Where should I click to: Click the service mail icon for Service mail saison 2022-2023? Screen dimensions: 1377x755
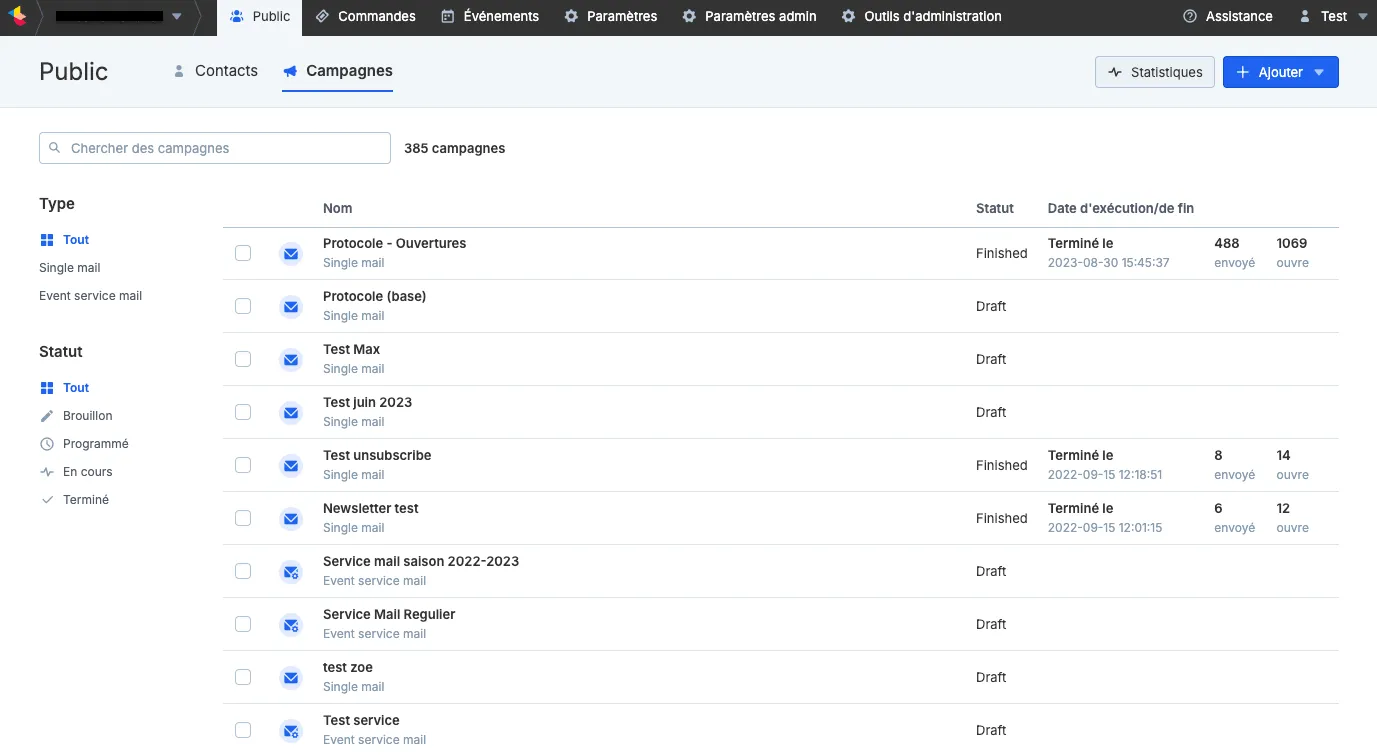[291, 572]
